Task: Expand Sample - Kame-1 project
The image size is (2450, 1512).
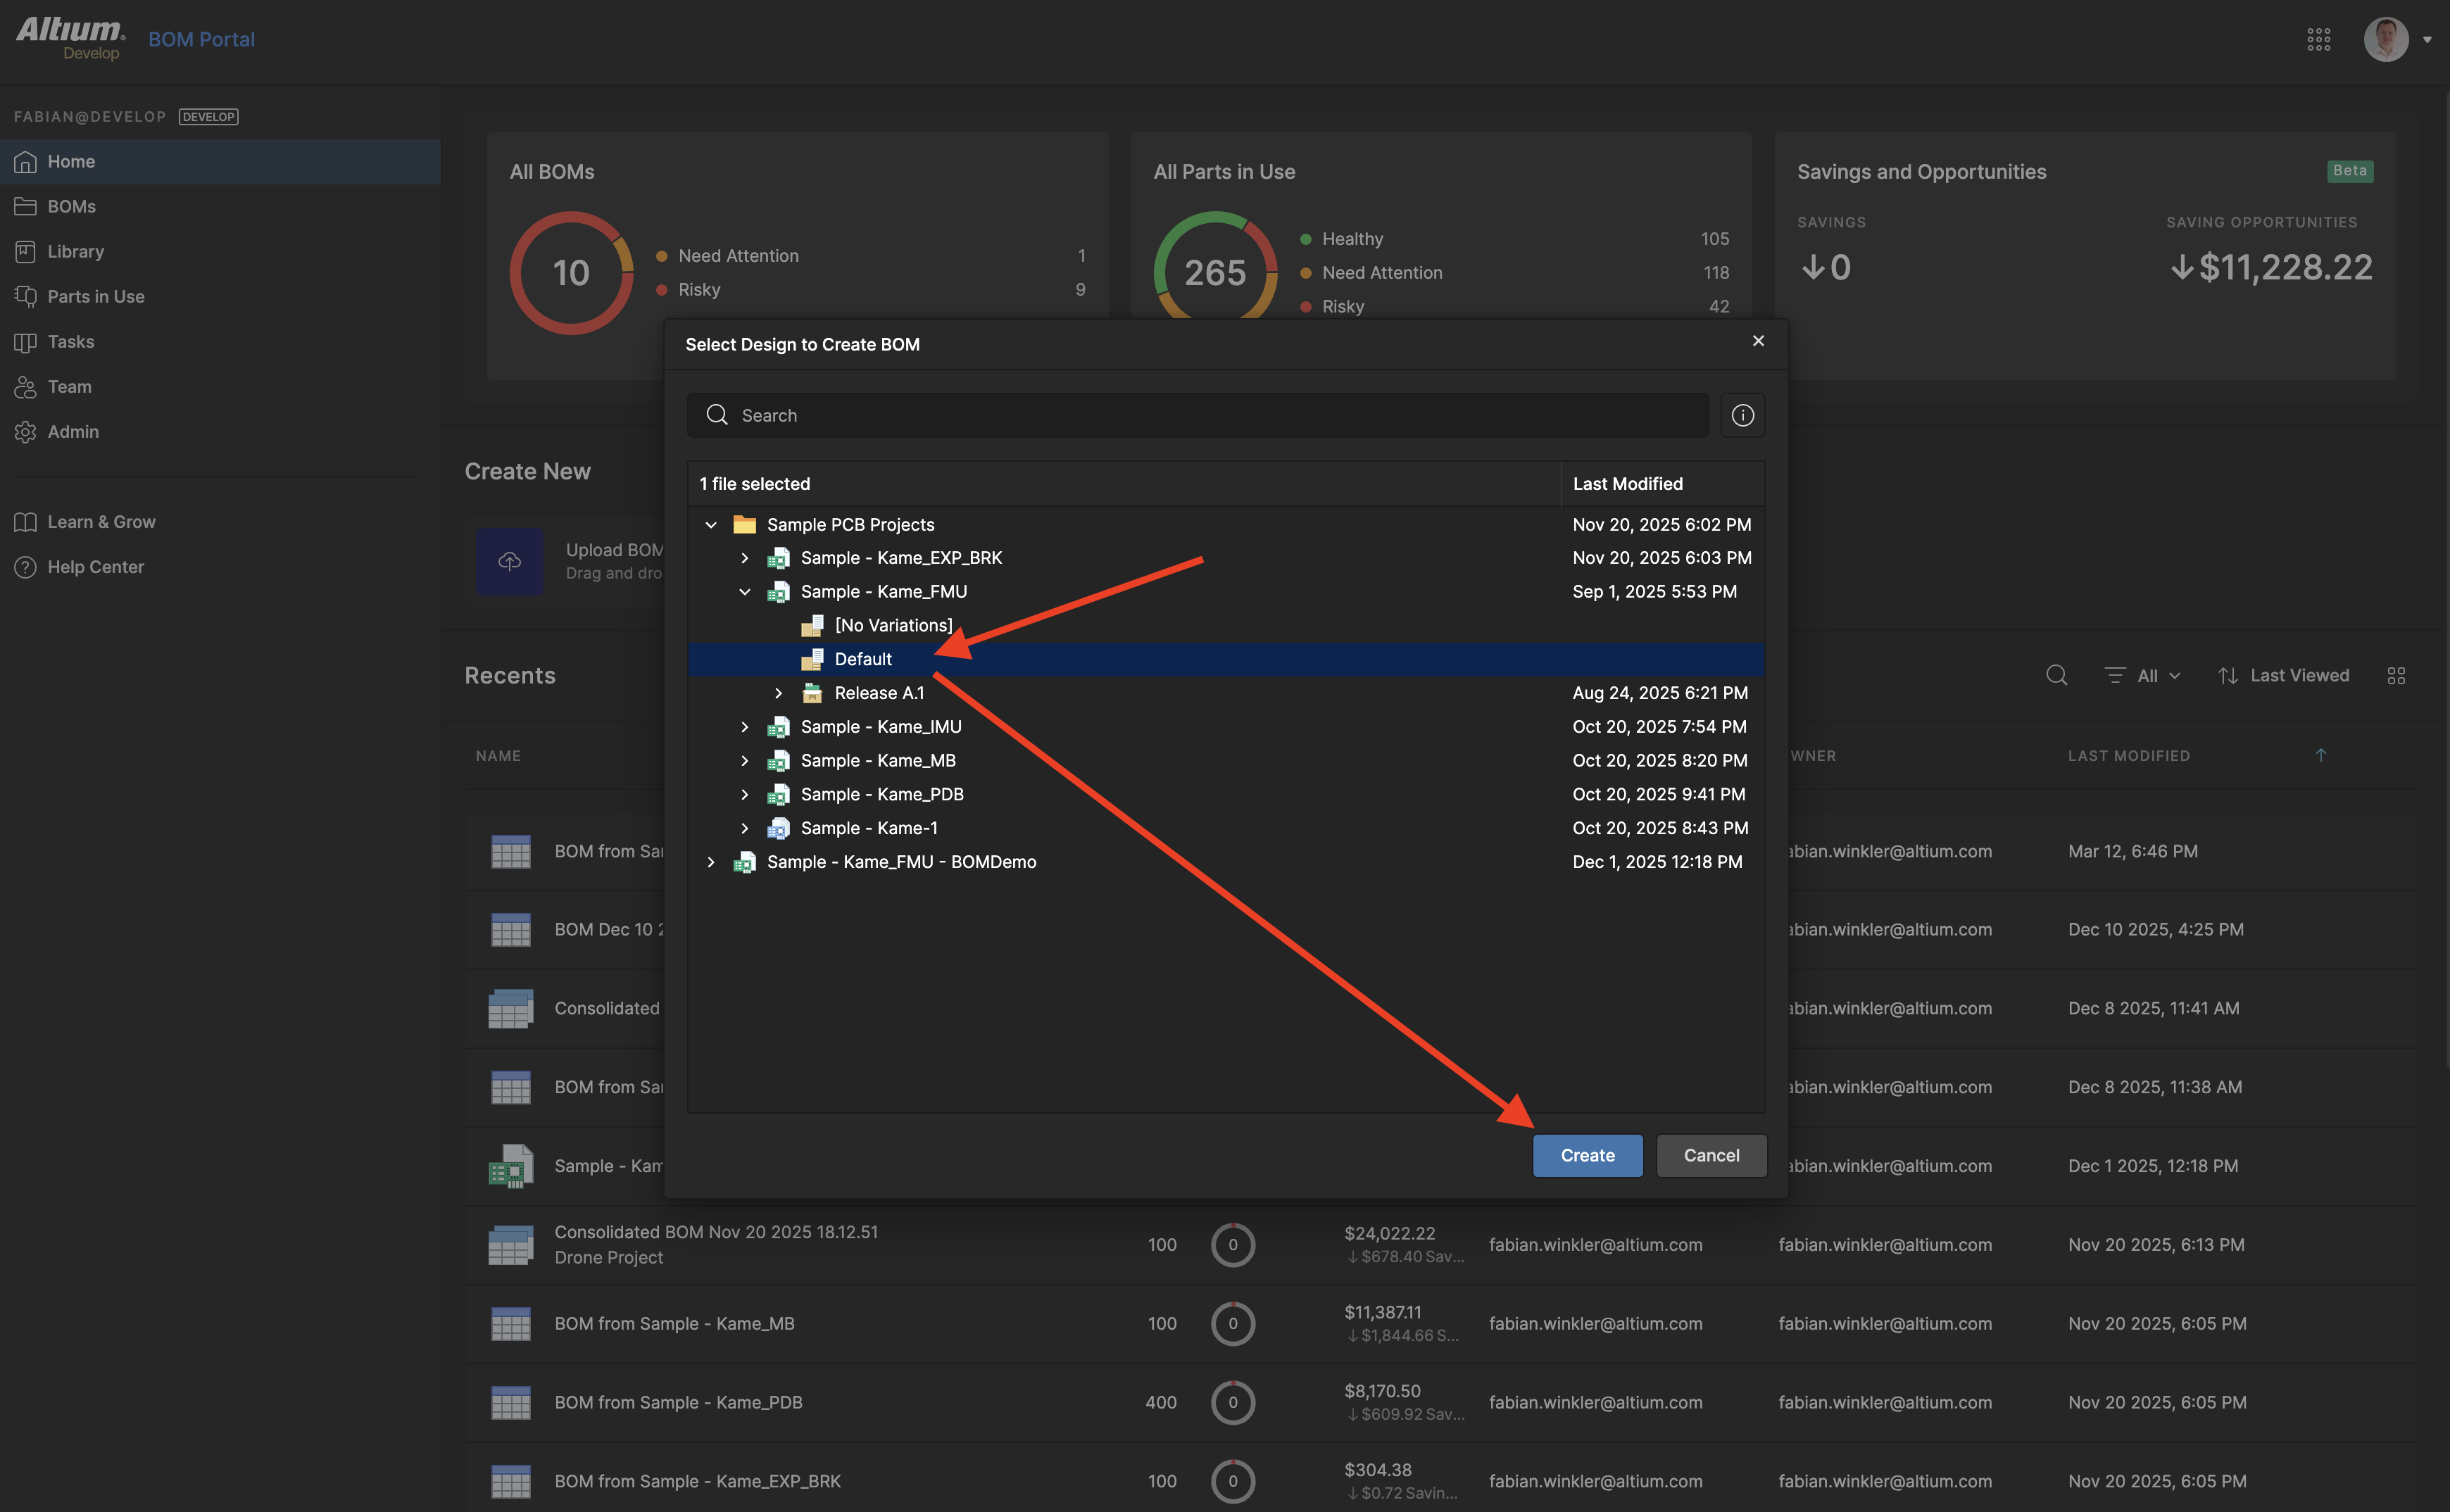Action: [745, 828]
